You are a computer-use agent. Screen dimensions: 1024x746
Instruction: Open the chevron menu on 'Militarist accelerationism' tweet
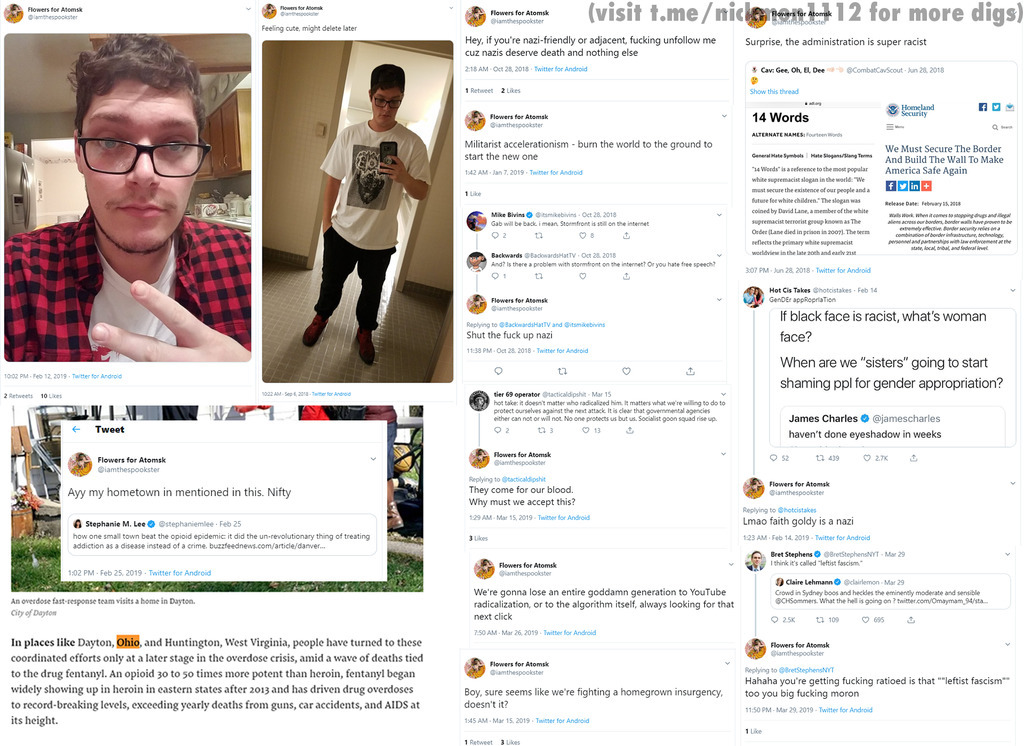(x=724, y=116)
